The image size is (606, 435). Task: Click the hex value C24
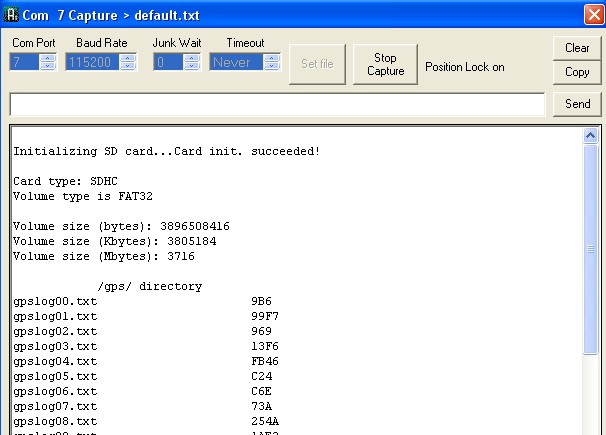pyautogui.click(x=261, y=376)
